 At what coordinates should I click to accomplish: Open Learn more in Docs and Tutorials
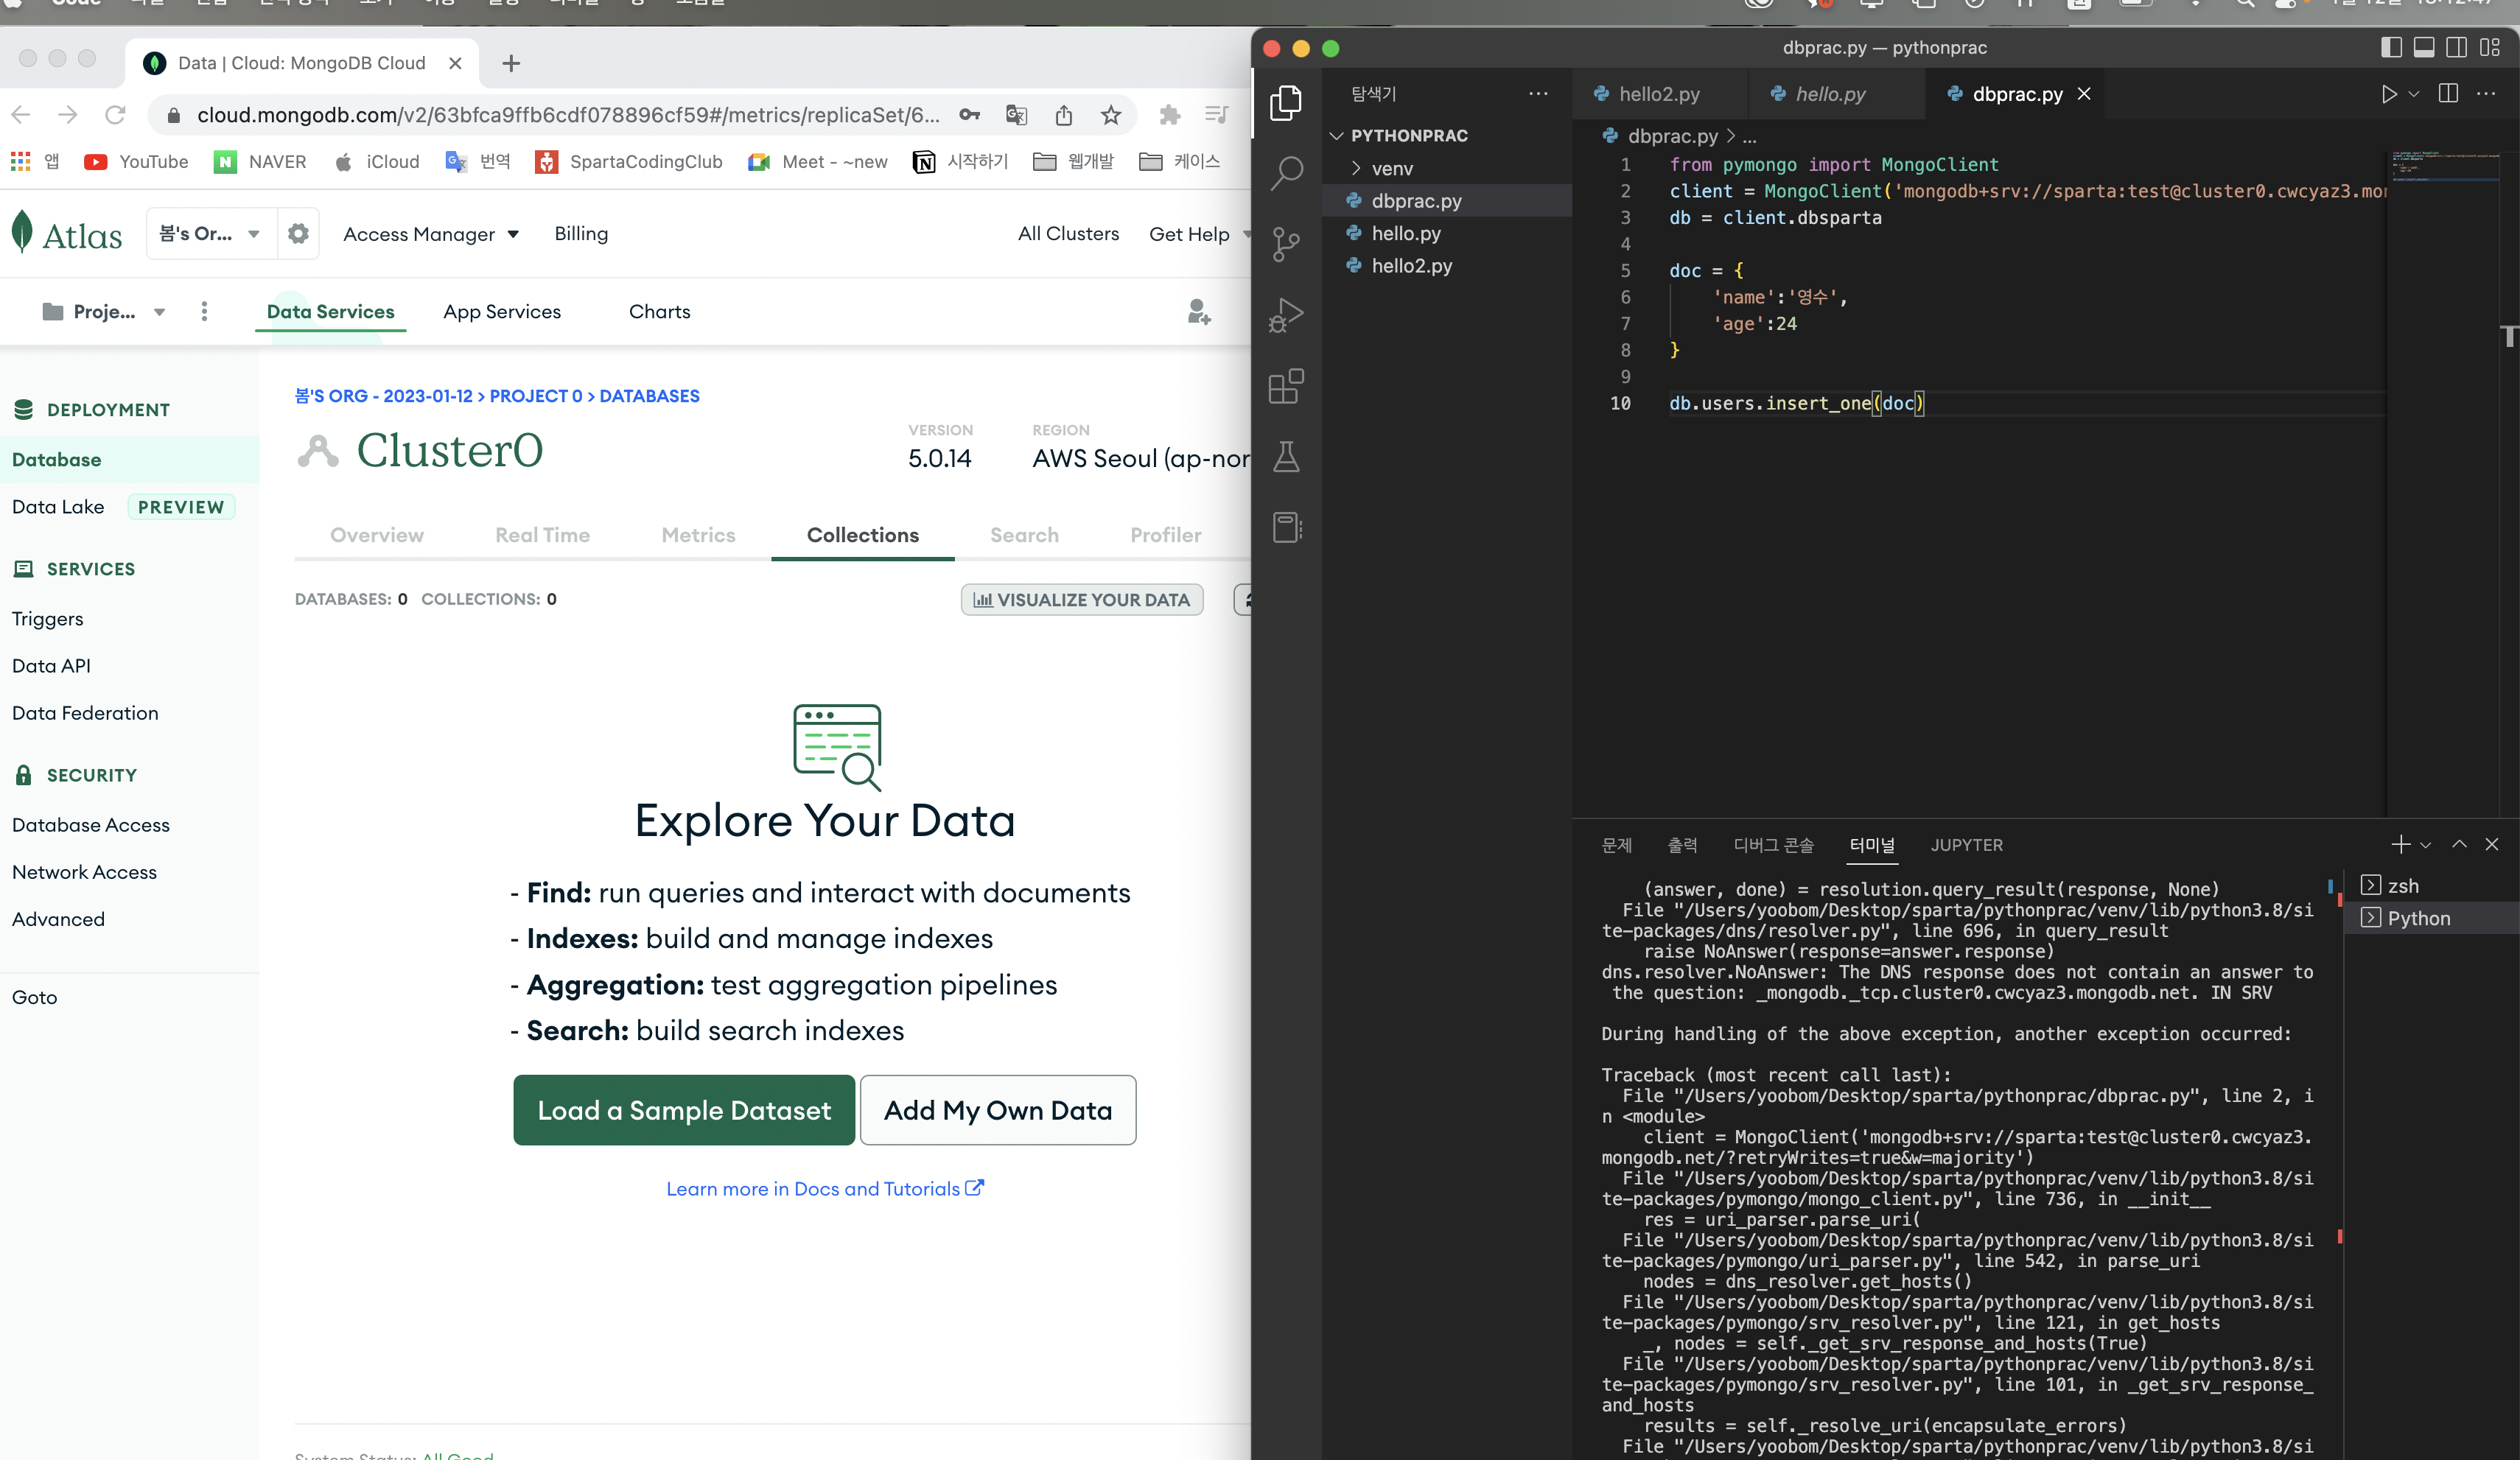[x=825, y=1188]
